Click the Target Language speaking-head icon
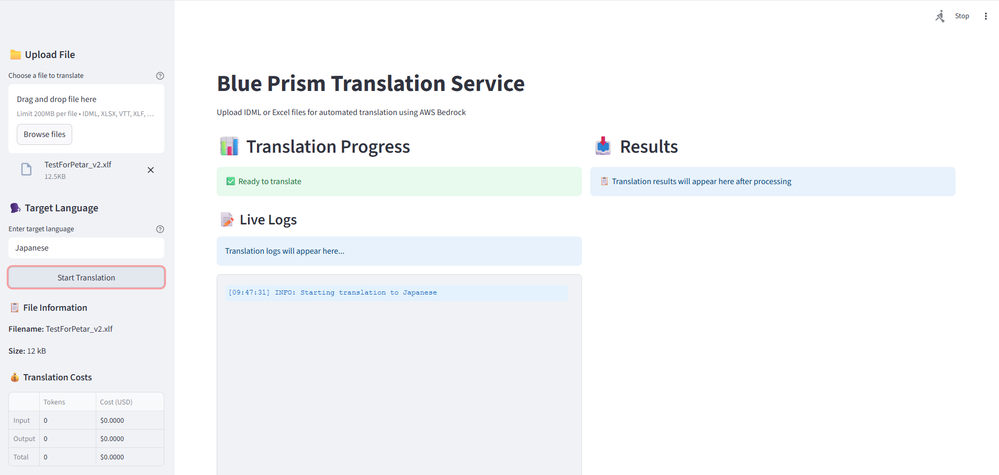Viewport: 999px width, 475px height. 15,208
